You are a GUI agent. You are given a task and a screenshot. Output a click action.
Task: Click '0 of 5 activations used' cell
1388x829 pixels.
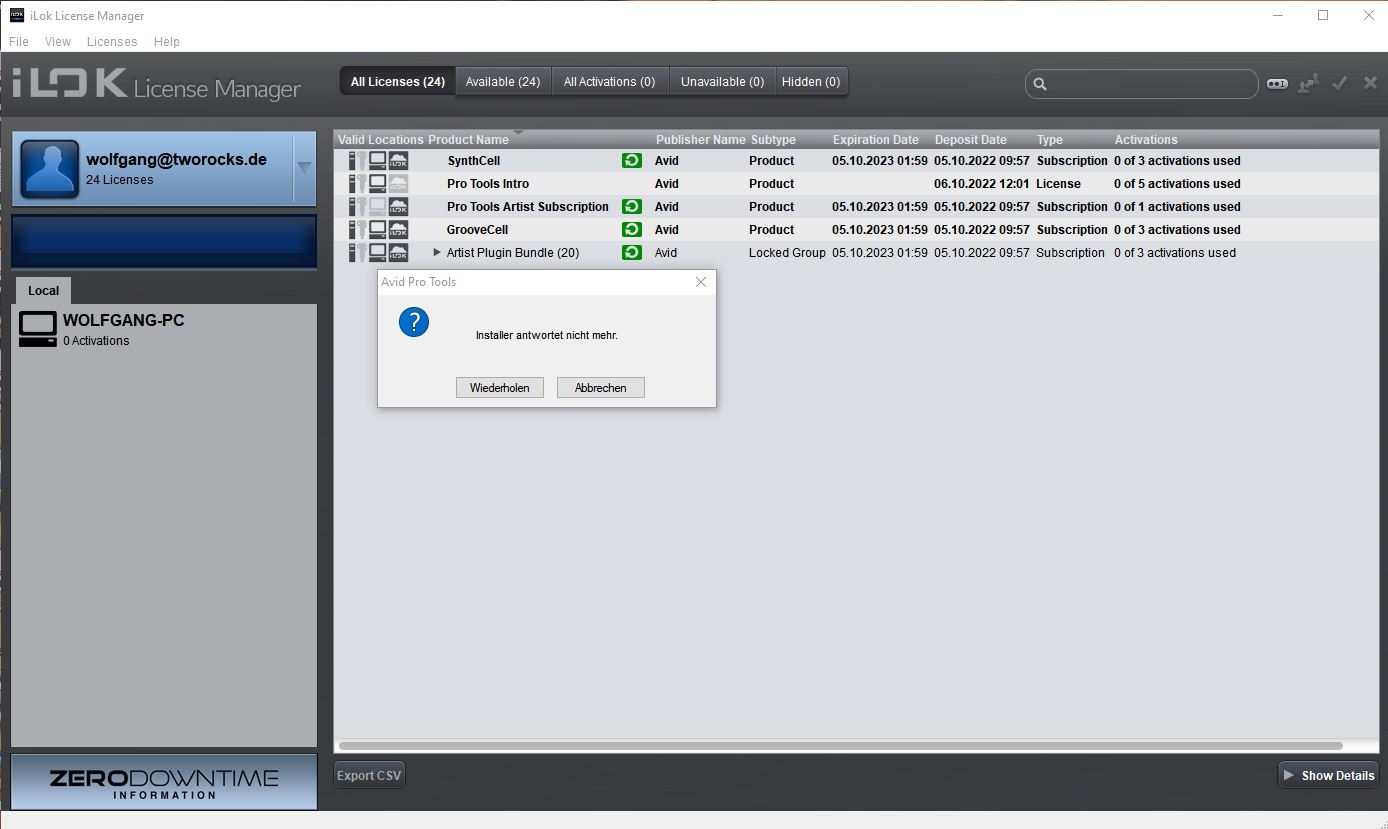click(1177, 183)
